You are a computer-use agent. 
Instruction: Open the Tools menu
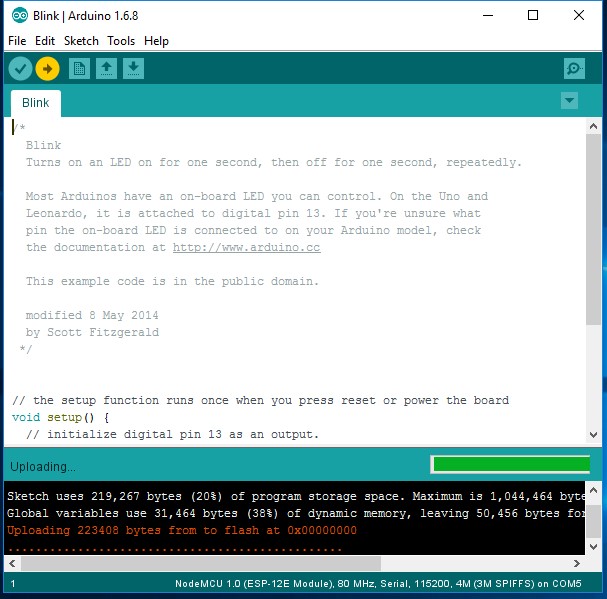121,41
